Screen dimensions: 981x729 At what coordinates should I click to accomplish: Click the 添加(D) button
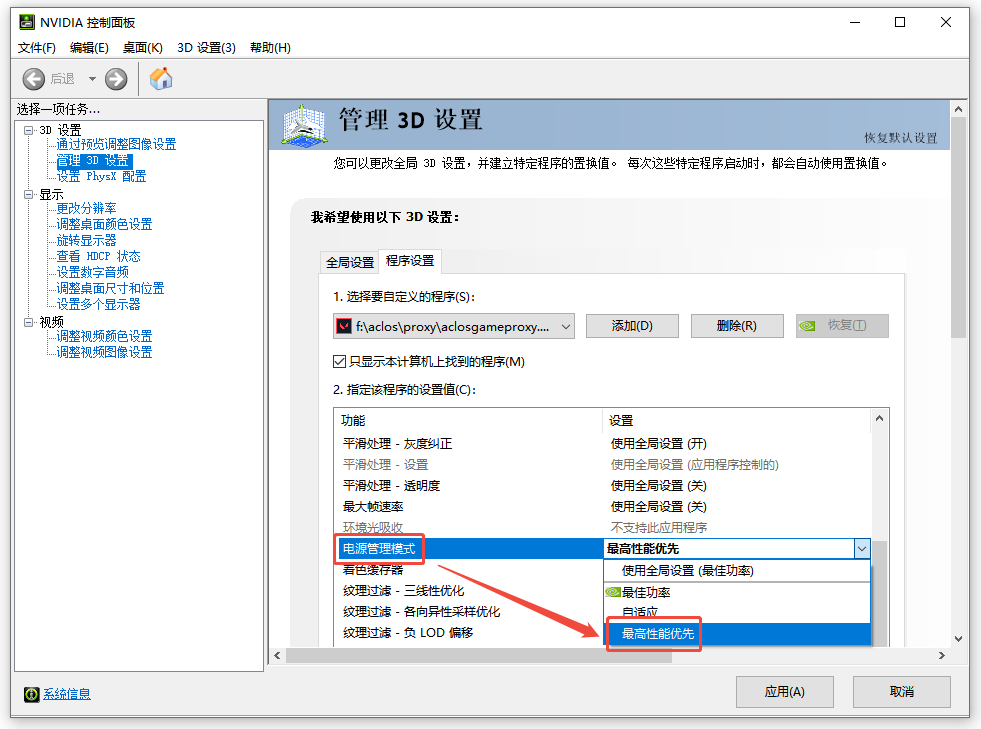pyautogui.click(x=632, y=326)
